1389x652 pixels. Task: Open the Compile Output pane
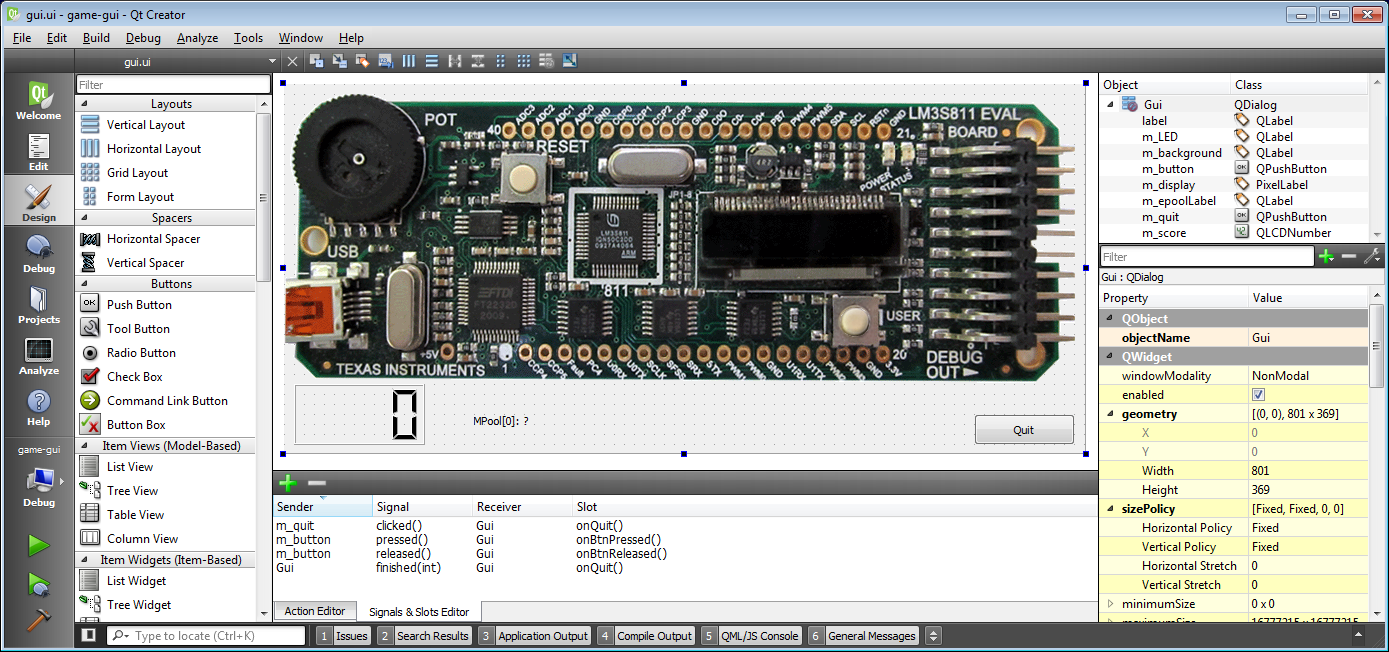tap(645, 636)
